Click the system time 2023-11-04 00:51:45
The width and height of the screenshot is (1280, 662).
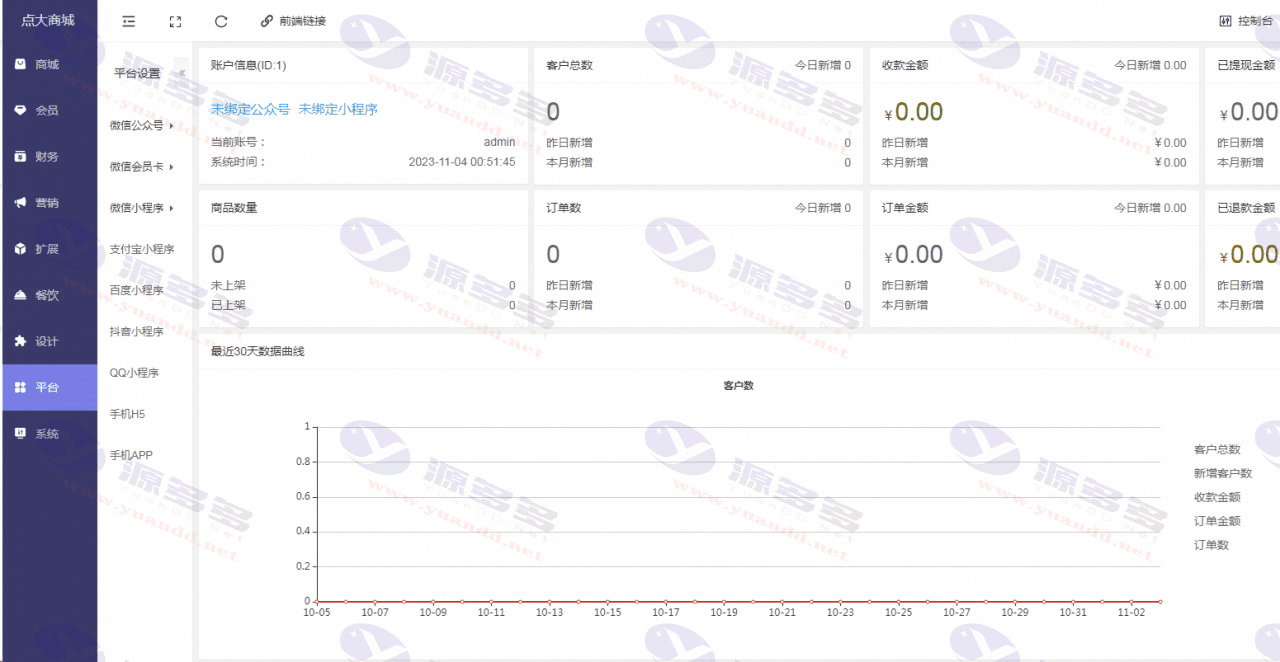tap(462, 162)
